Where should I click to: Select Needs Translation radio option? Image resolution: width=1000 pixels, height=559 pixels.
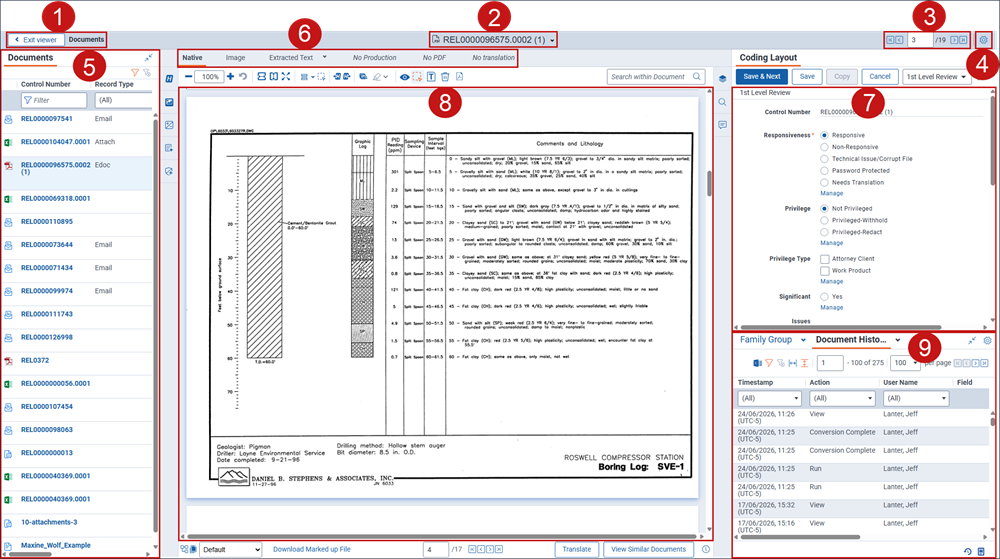(824, 182)
